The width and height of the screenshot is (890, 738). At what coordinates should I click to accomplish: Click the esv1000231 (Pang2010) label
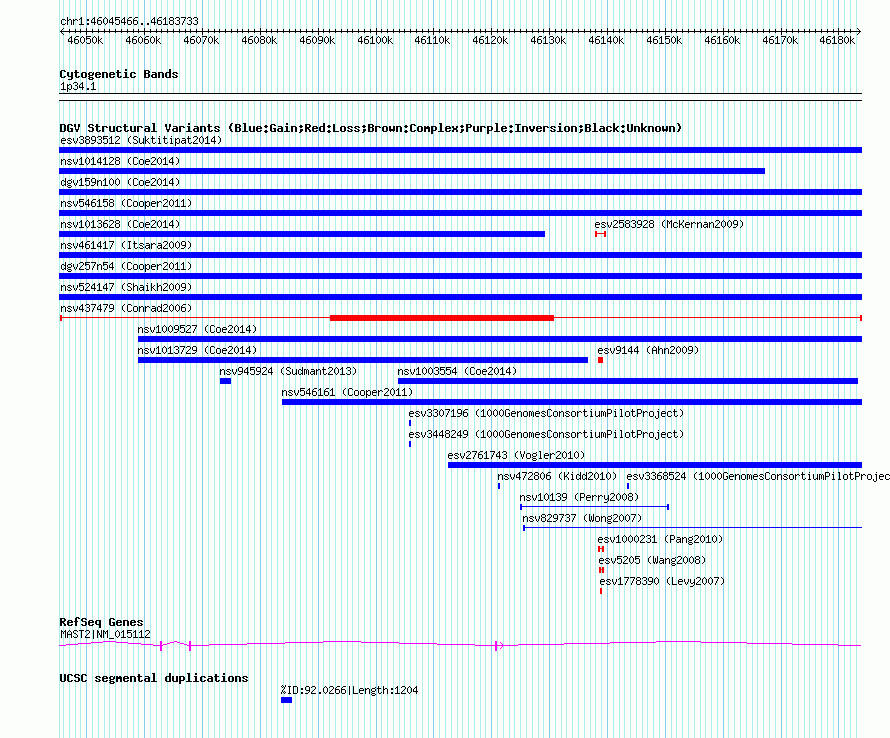click(661, 539)
